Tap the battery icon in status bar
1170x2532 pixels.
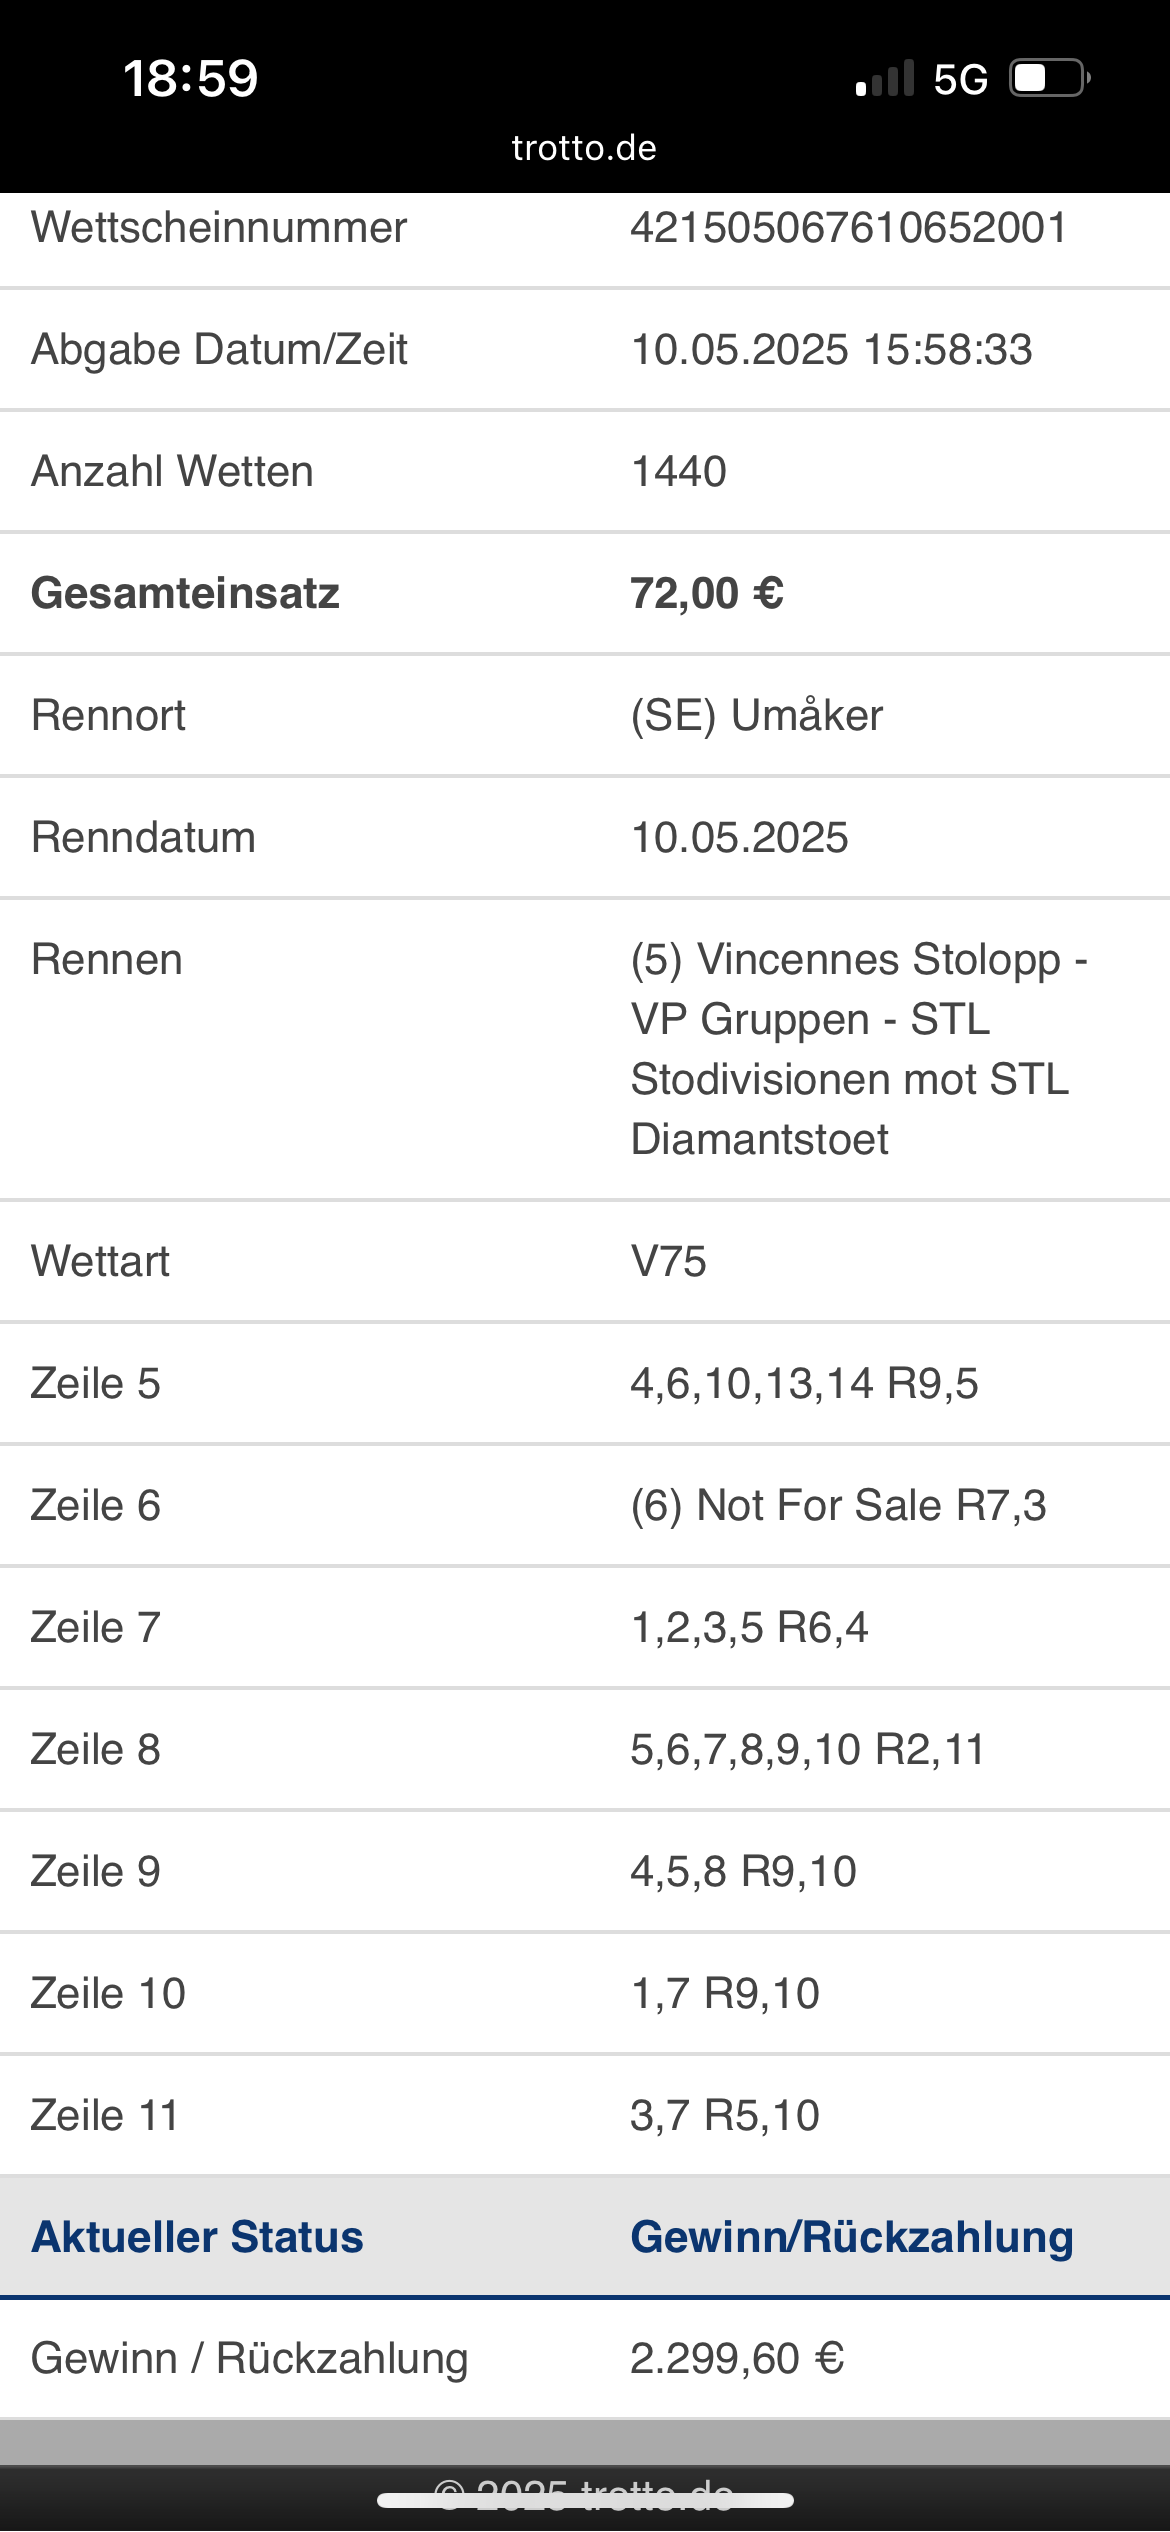[1049, 78]
